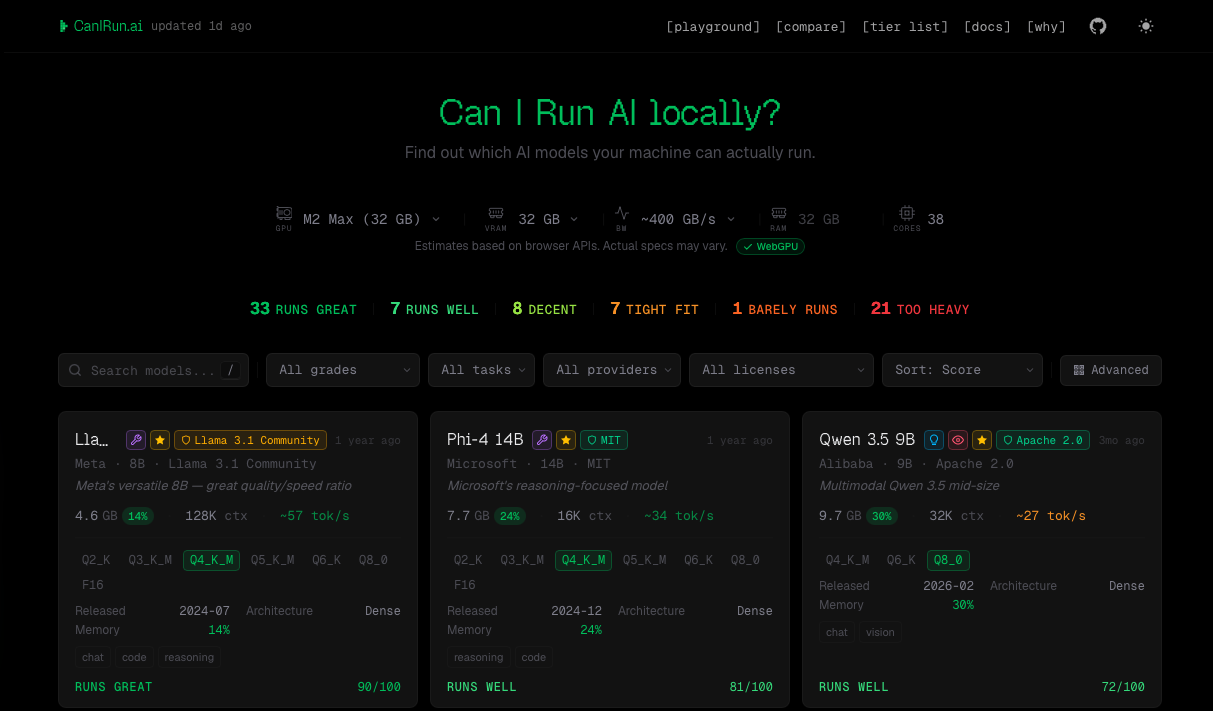Filter by 7 Tight Fit
Screen dimensions: 1213x711
click(654, 309)
